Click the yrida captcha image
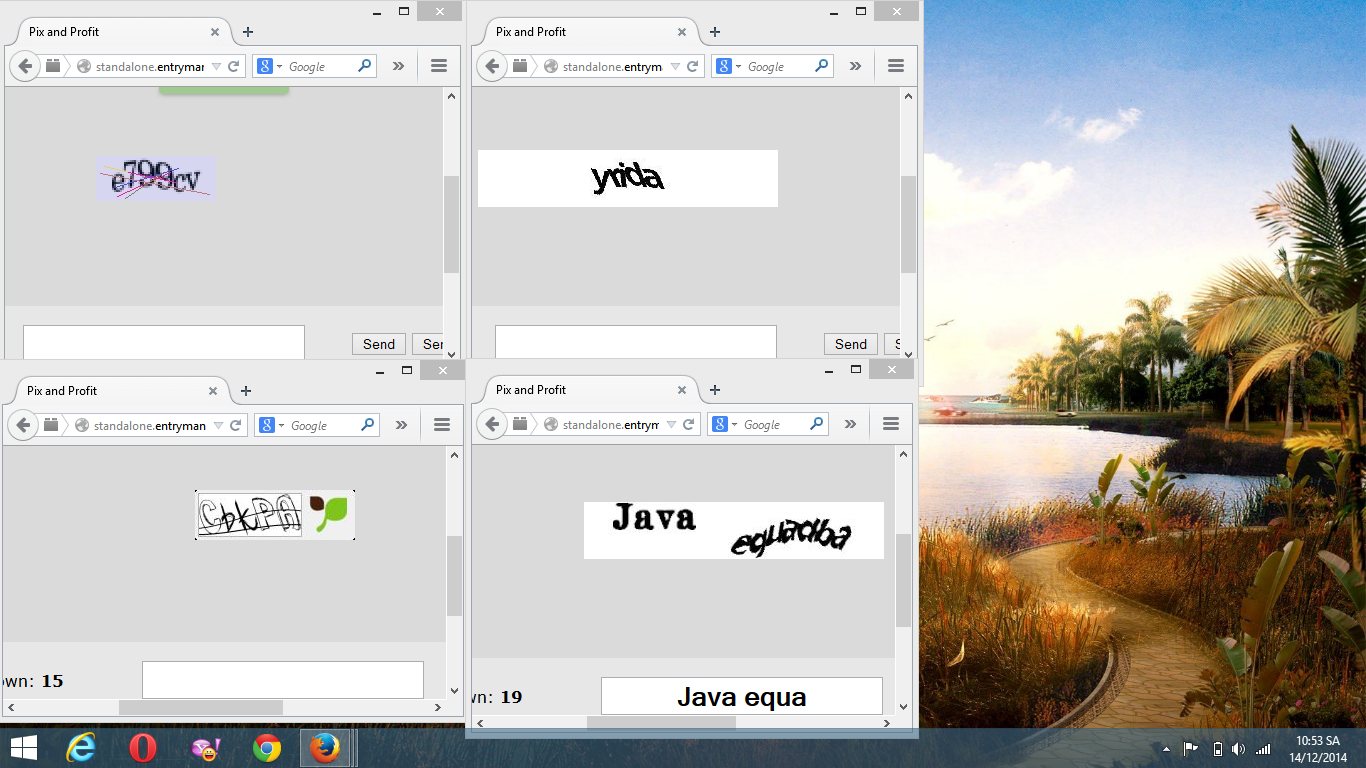The height and width of the screenshot is (768, 1366). coord(628,179)
